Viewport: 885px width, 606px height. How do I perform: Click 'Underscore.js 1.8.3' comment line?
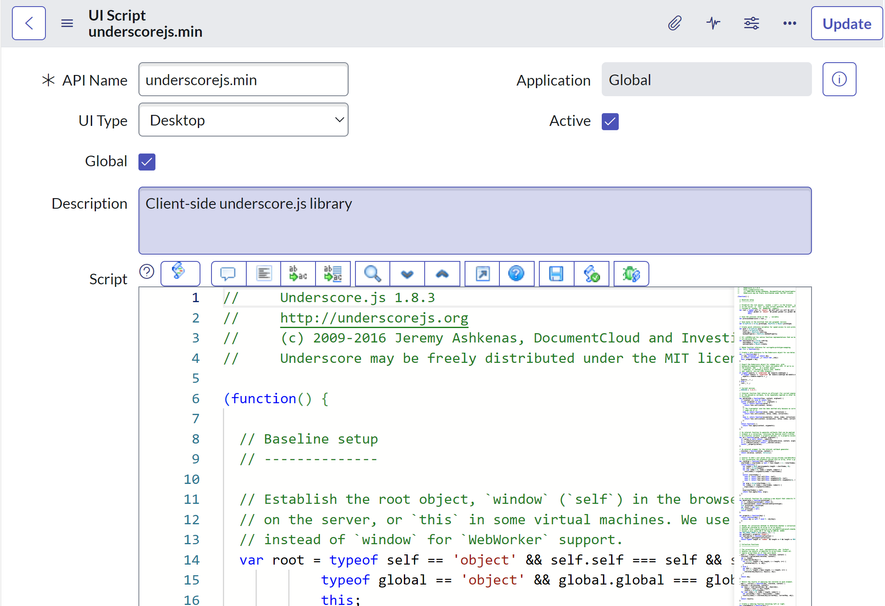click(x=357, y=297)
